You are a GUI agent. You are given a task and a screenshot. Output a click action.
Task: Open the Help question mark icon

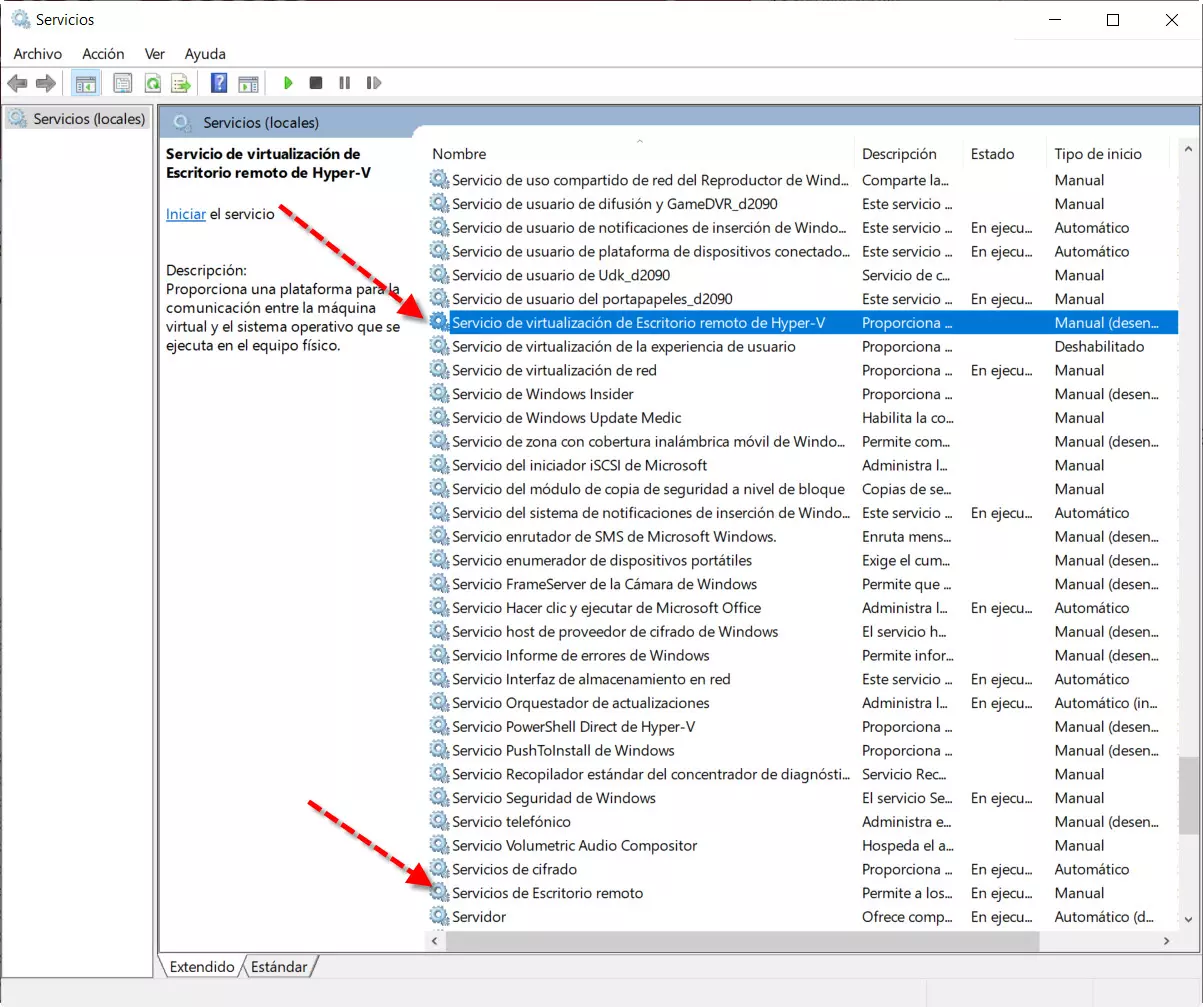click(x=219, y=83)
